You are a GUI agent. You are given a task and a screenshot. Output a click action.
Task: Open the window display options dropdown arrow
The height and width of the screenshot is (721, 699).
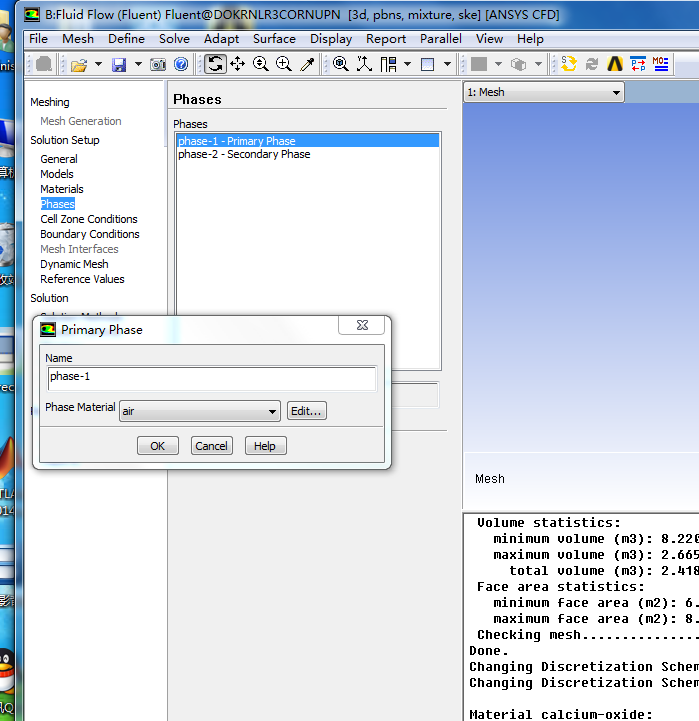point(447,64)
